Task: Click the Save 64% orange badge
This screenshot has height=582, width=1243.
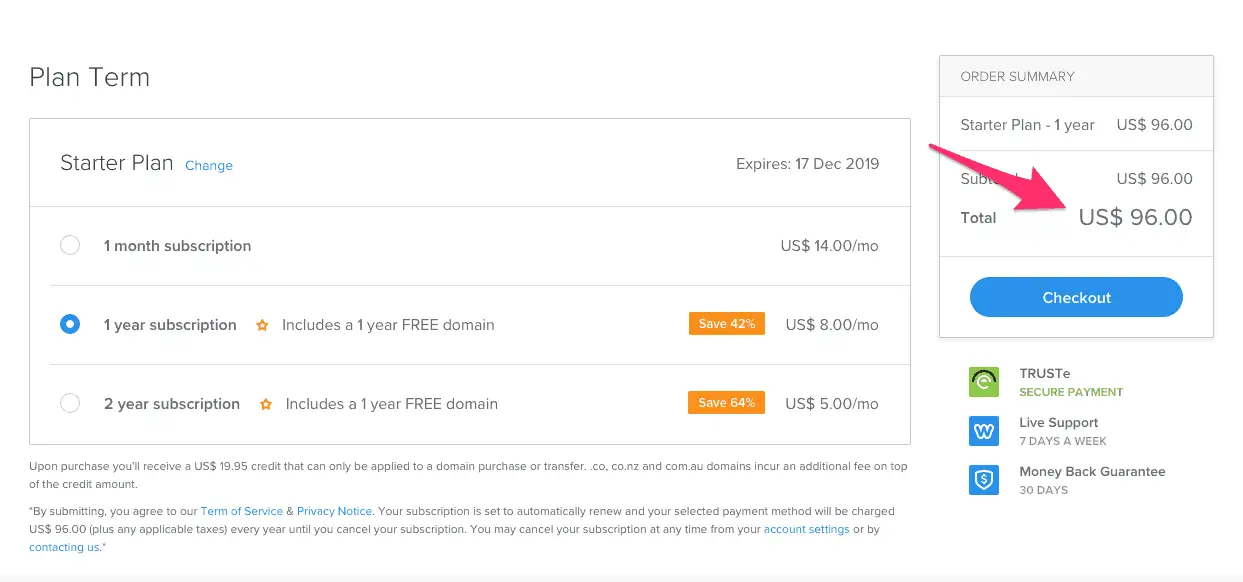Action: pyautogui.click(x=727, y=403)
